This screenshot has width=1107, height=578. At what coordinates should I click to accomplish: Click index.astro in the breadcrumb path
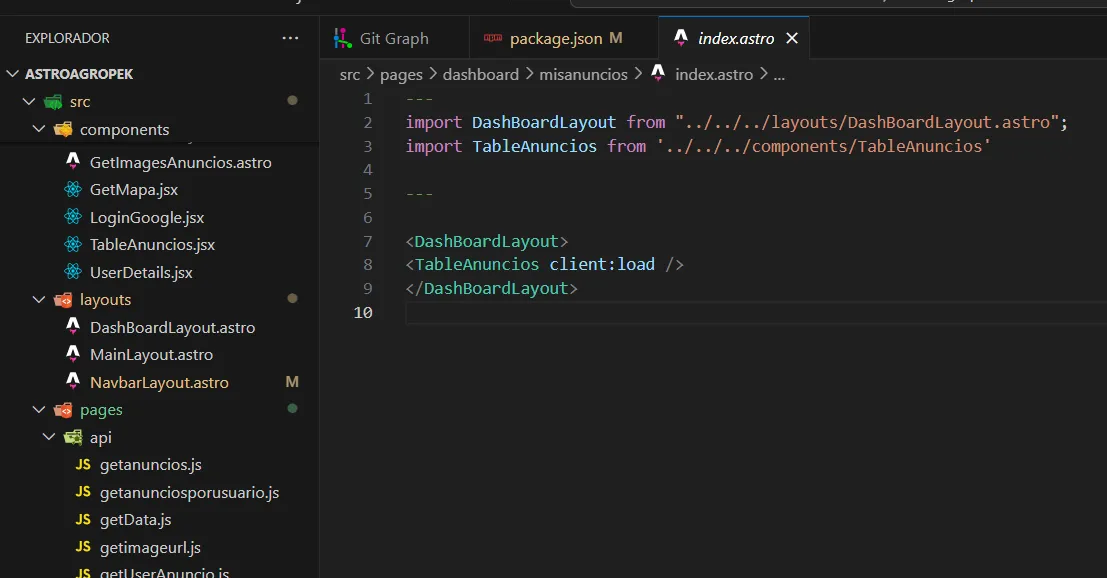pyautogui.click(x=714, y=75)
